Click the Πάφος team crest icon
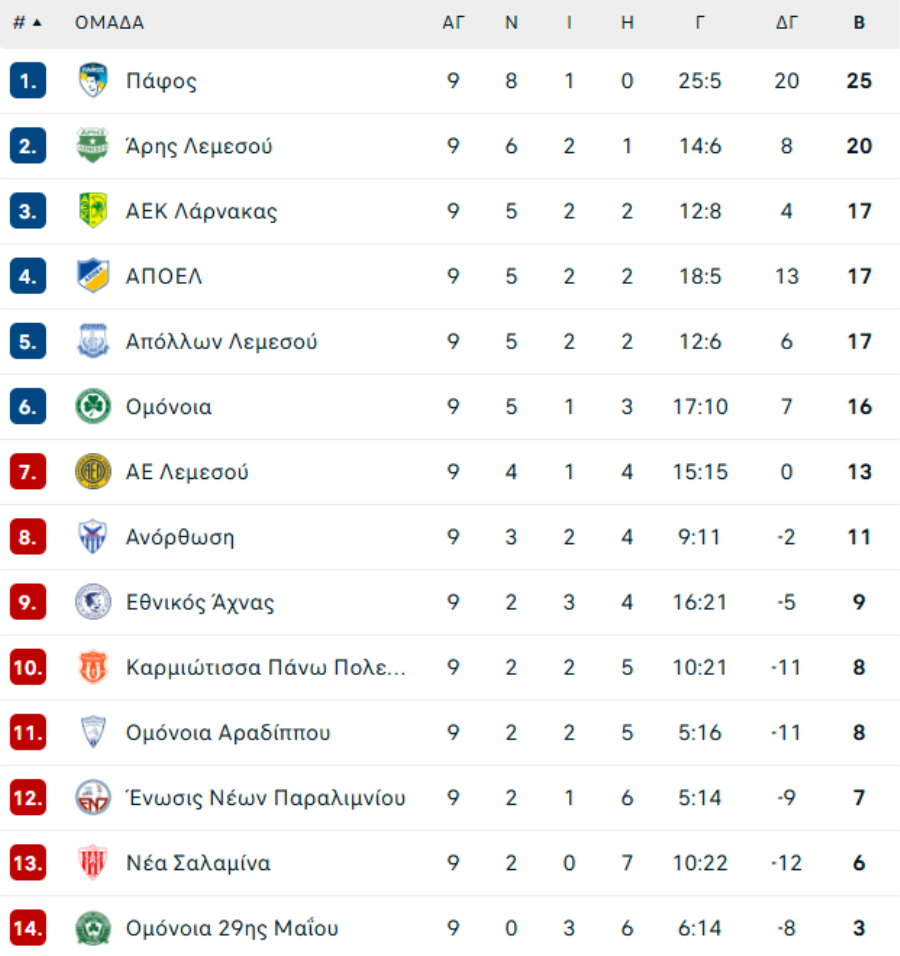This screenshot has height=956, width=900. click(x=93, y=80)
